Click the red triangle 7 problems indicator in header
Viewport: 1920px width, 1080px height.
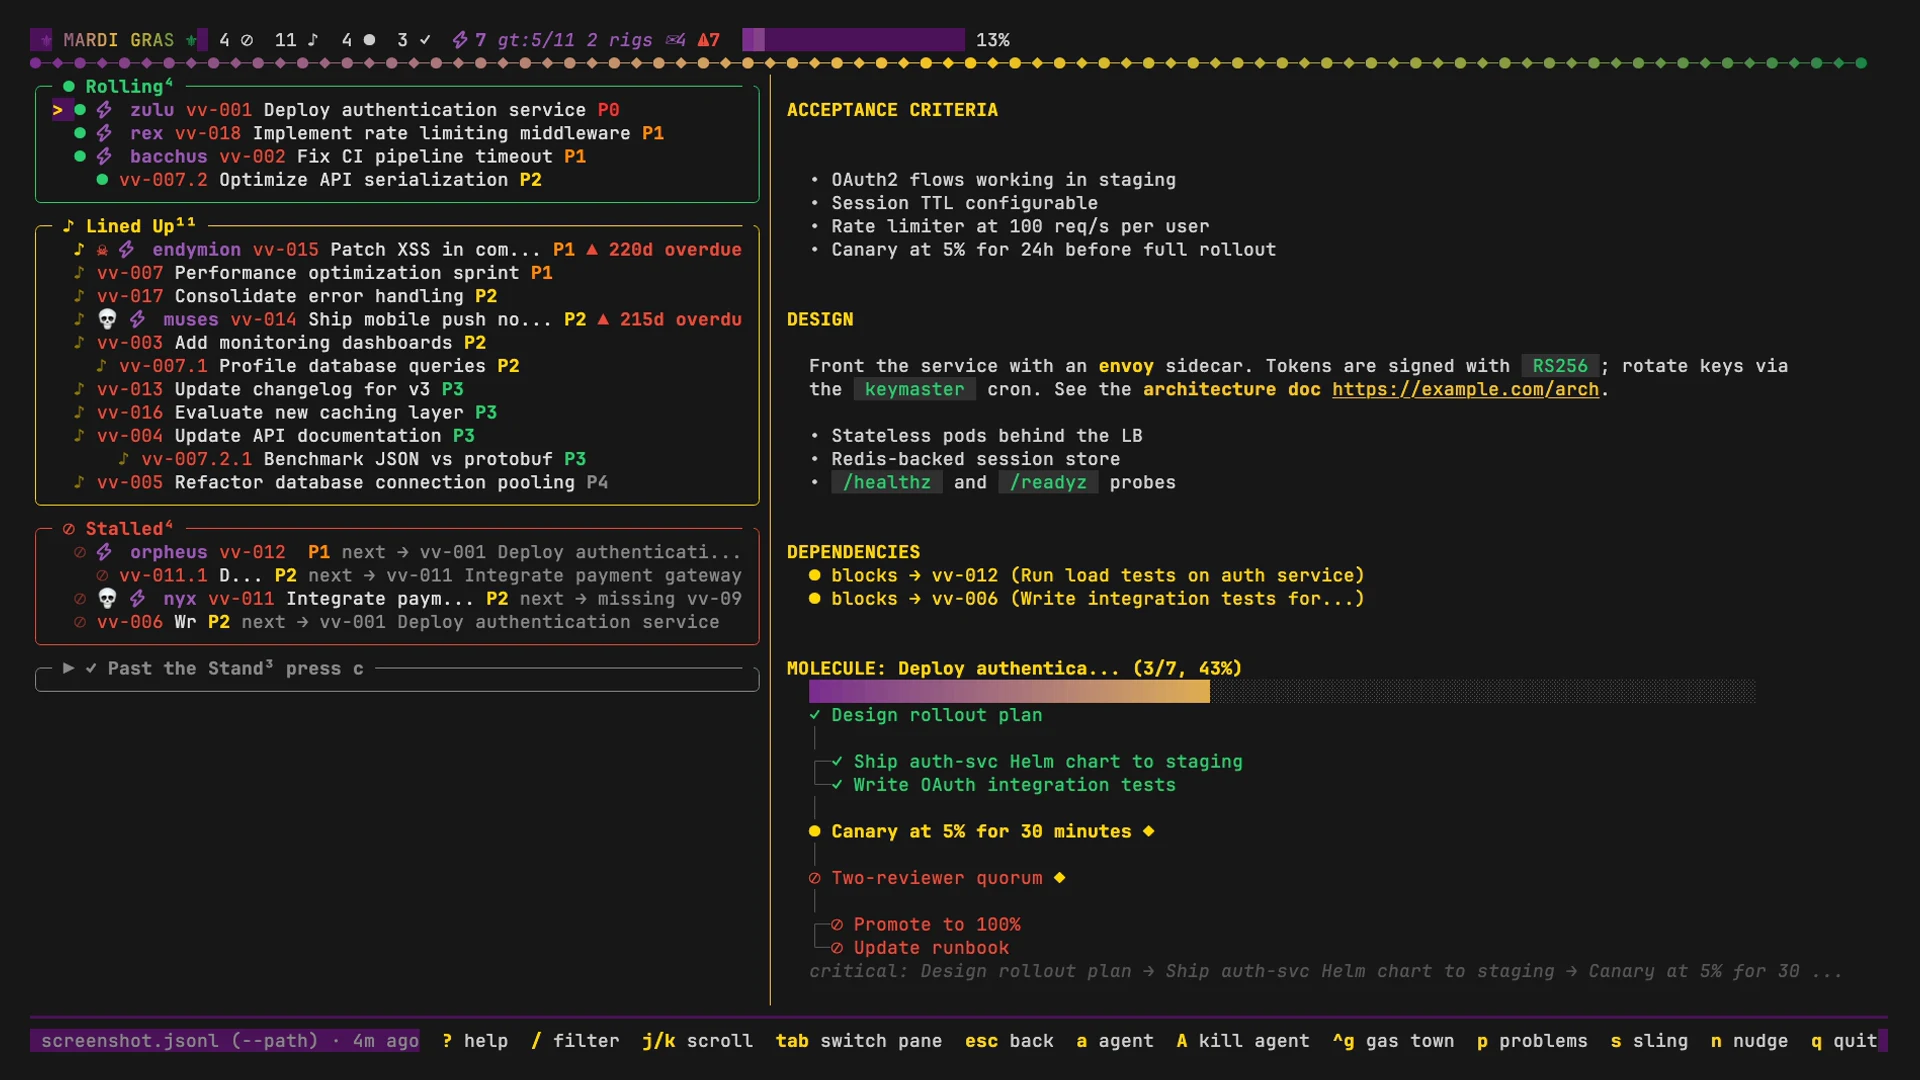pyautogui.click(x=708, y=40)
